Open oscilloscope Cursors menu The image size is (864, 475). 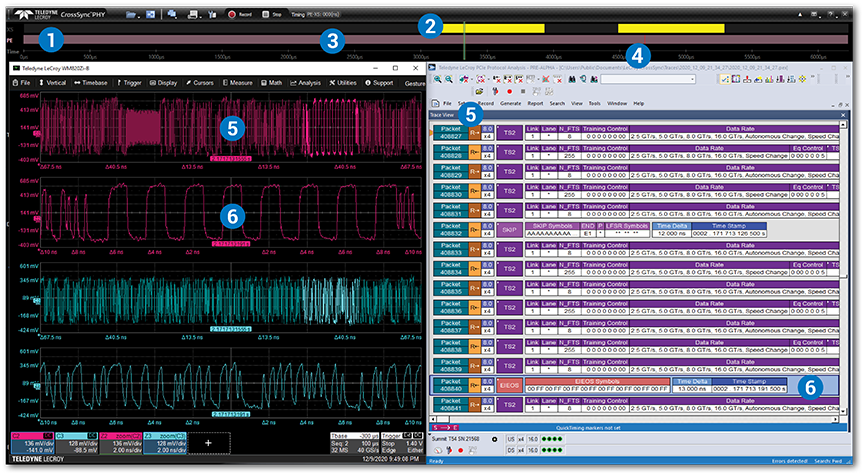(x=199, y=83)
